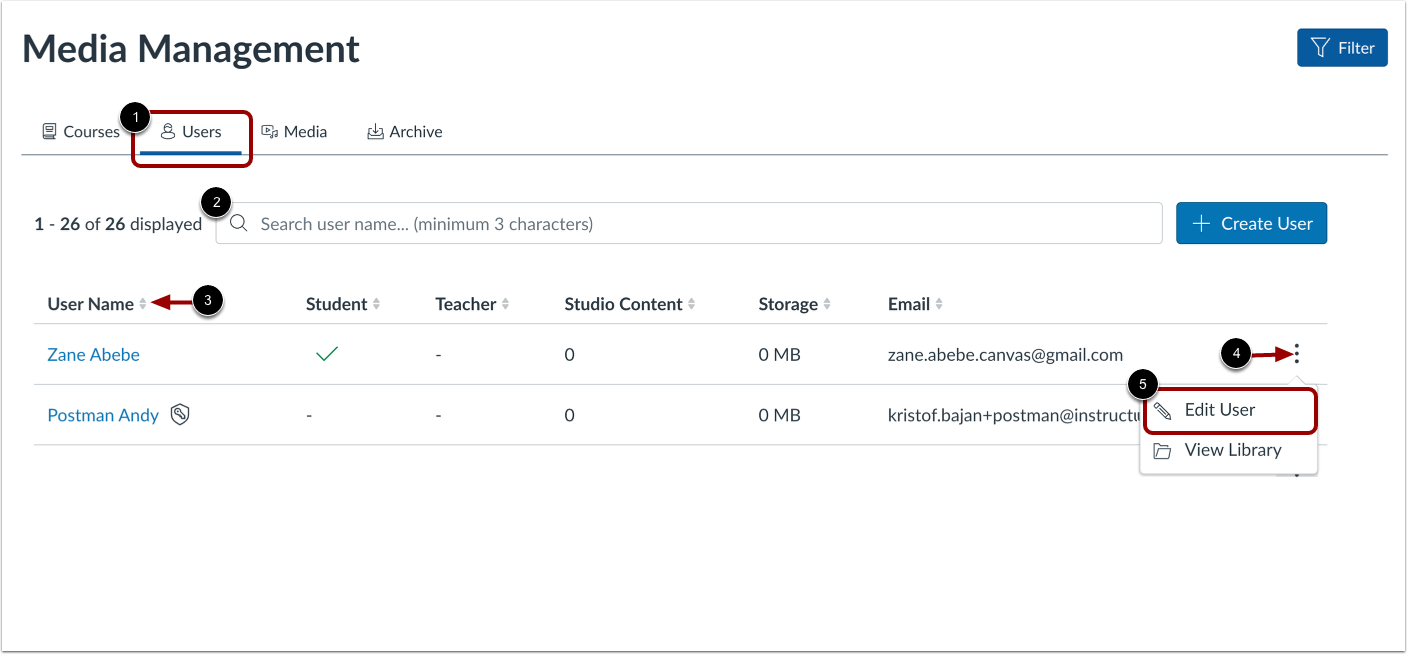Click the Courses tab icon
The width and height of the screenshot is (1407, 654).
coord(49,131)
